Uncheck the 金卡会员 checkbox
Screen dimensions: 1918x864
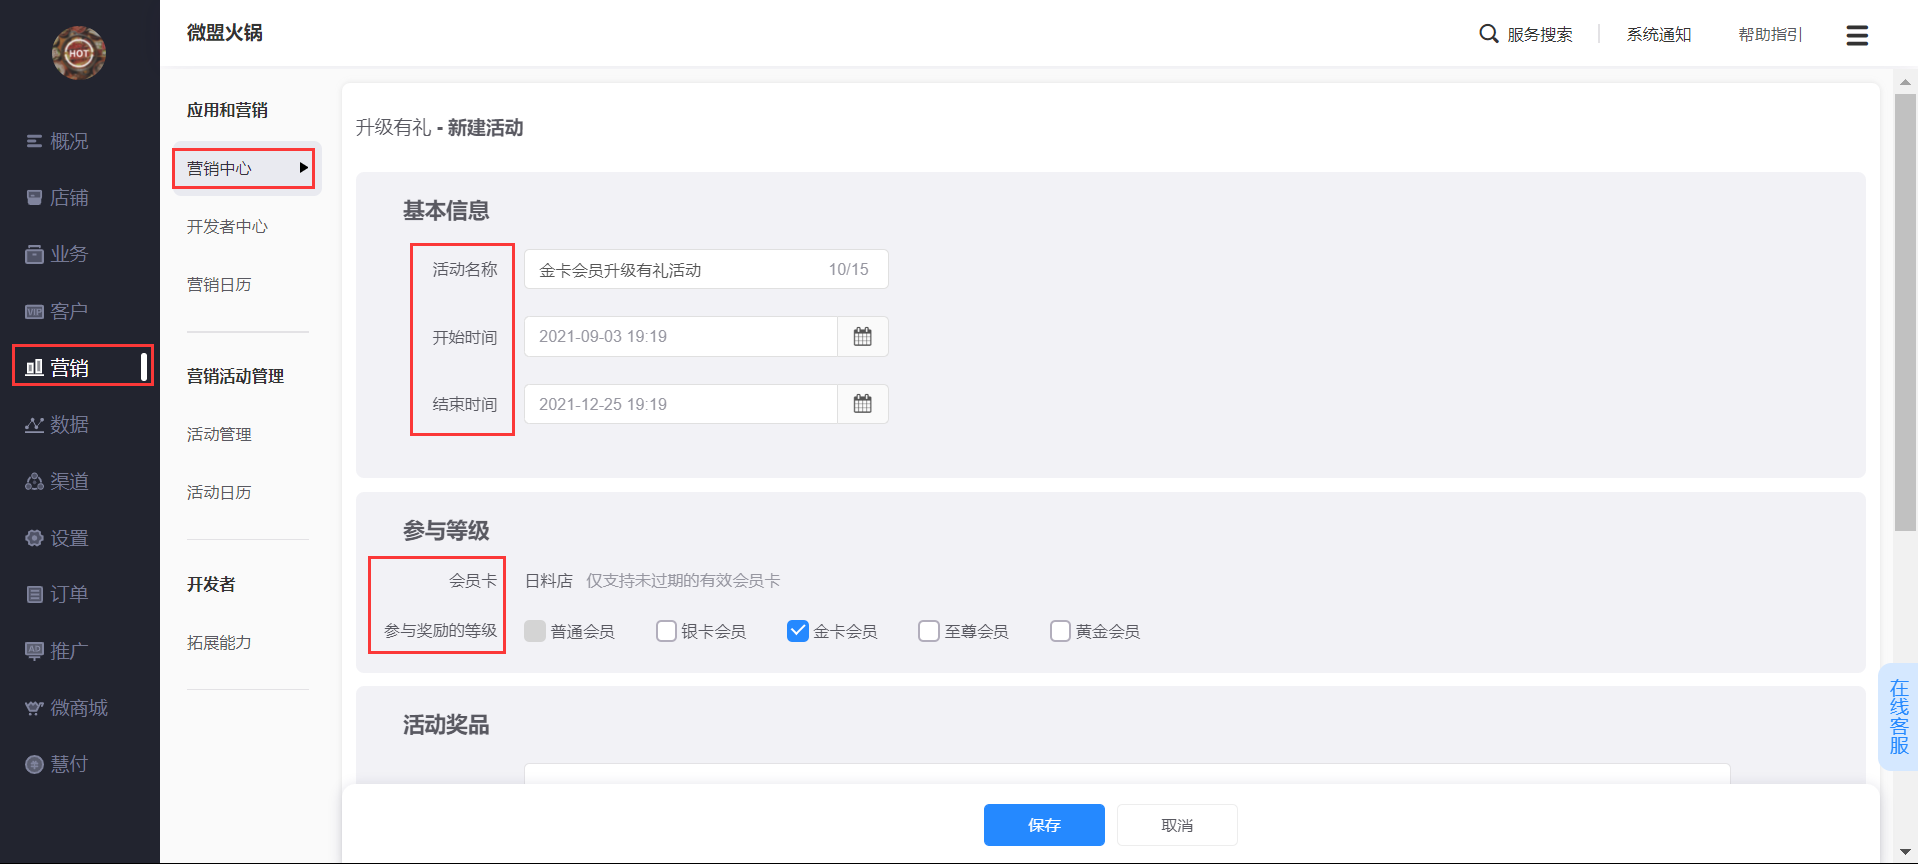tap(798, 631)
